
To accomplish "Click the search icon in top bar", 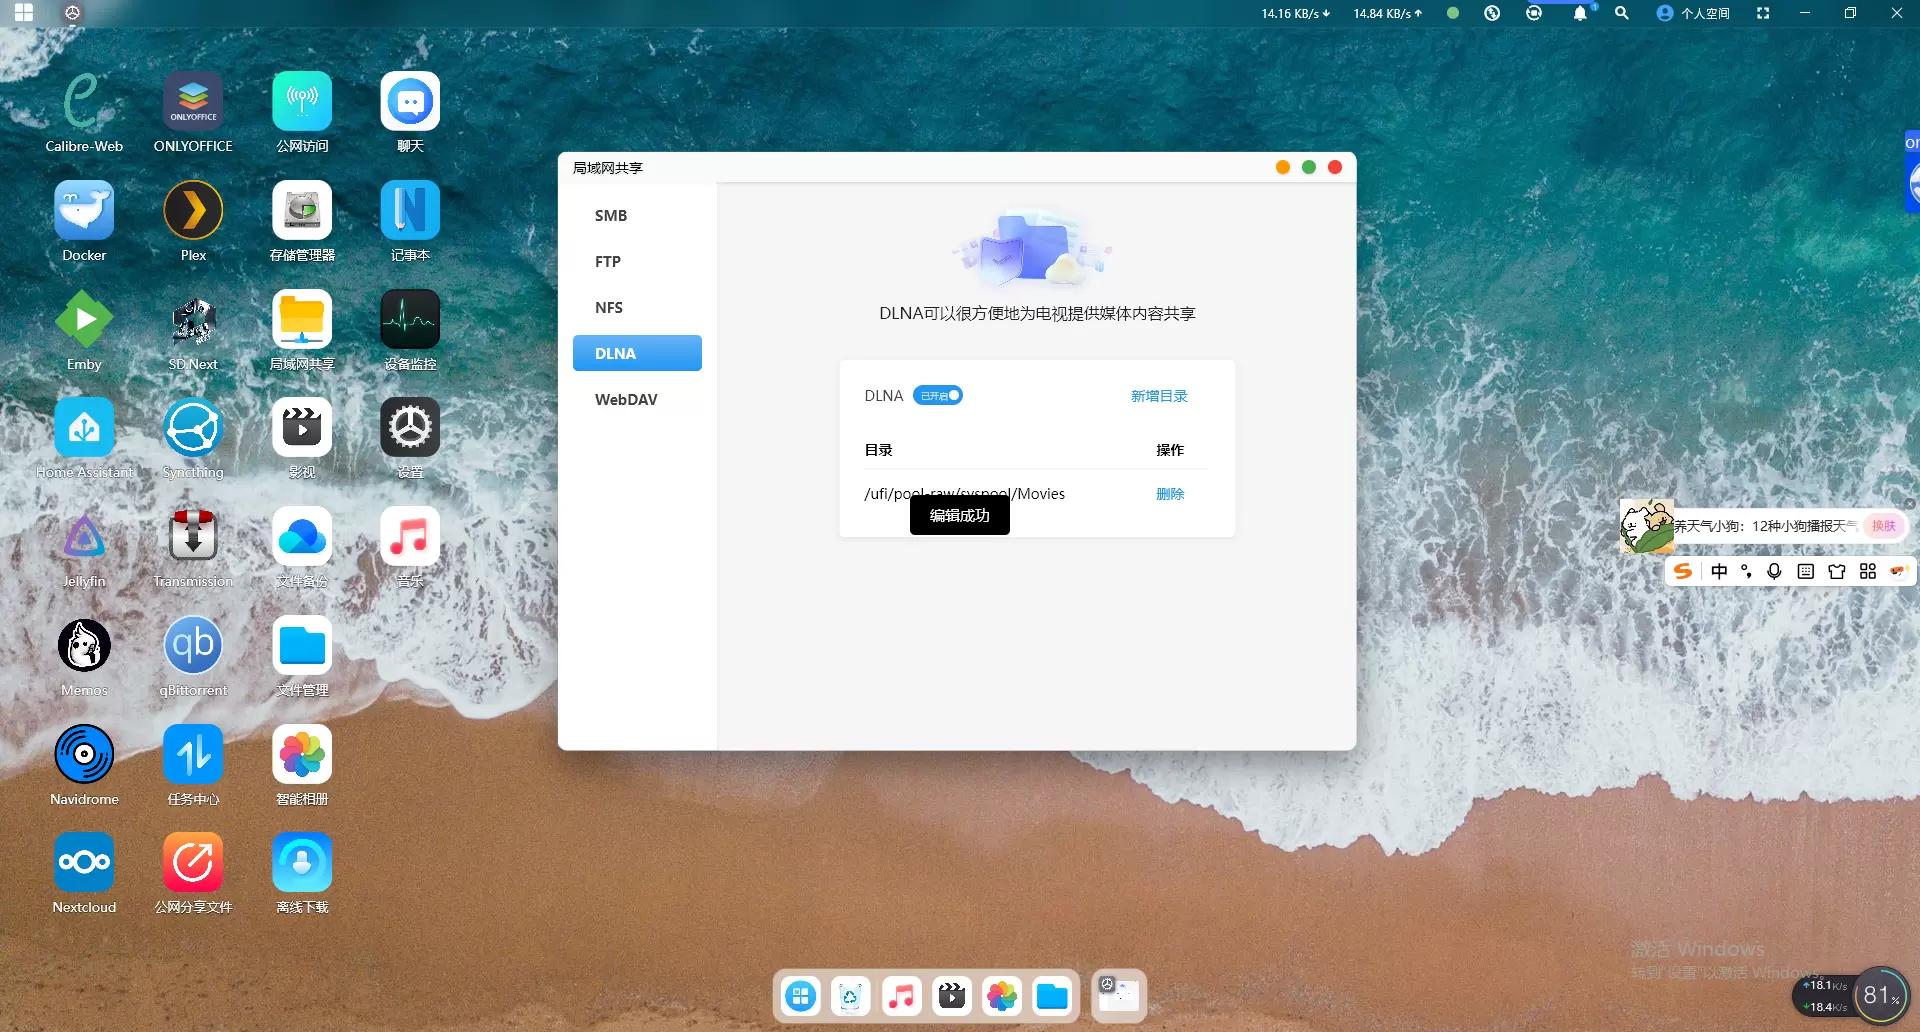I will coord(1621,13).
